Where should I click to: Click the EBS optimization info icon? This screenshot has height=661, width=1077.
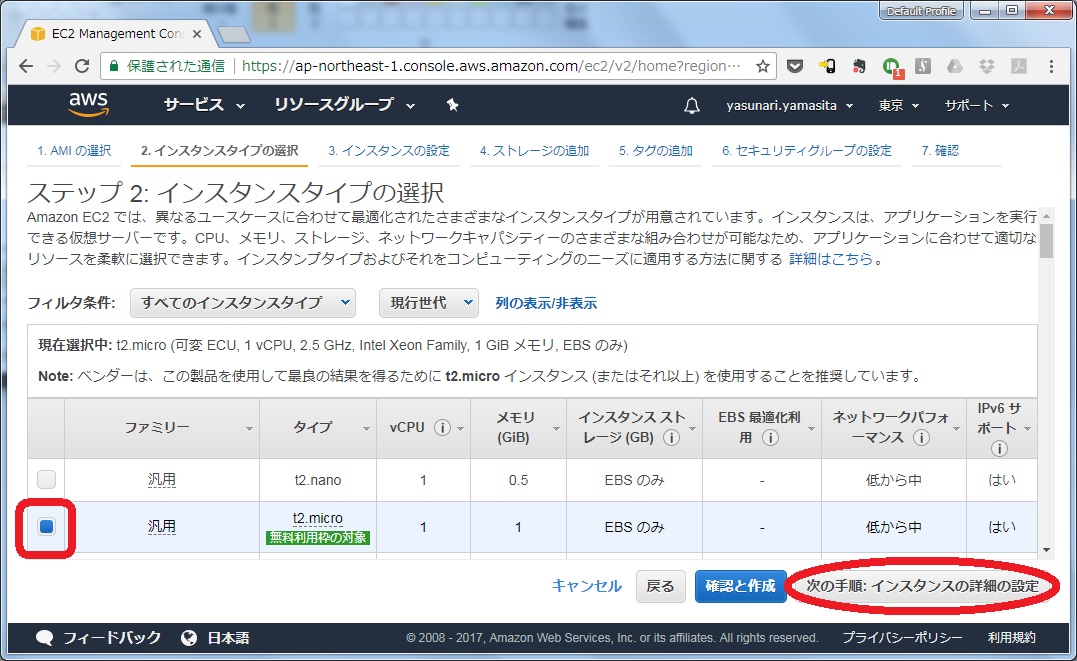pyautogui.click(x=770, y=437)
